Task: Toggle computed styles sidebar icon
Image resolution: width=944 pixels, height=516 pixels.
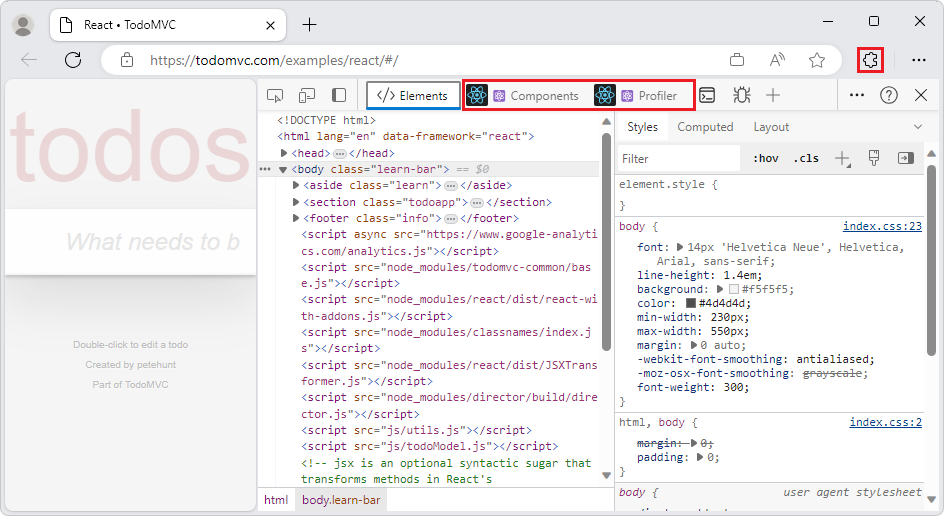Action: [905, 158]
